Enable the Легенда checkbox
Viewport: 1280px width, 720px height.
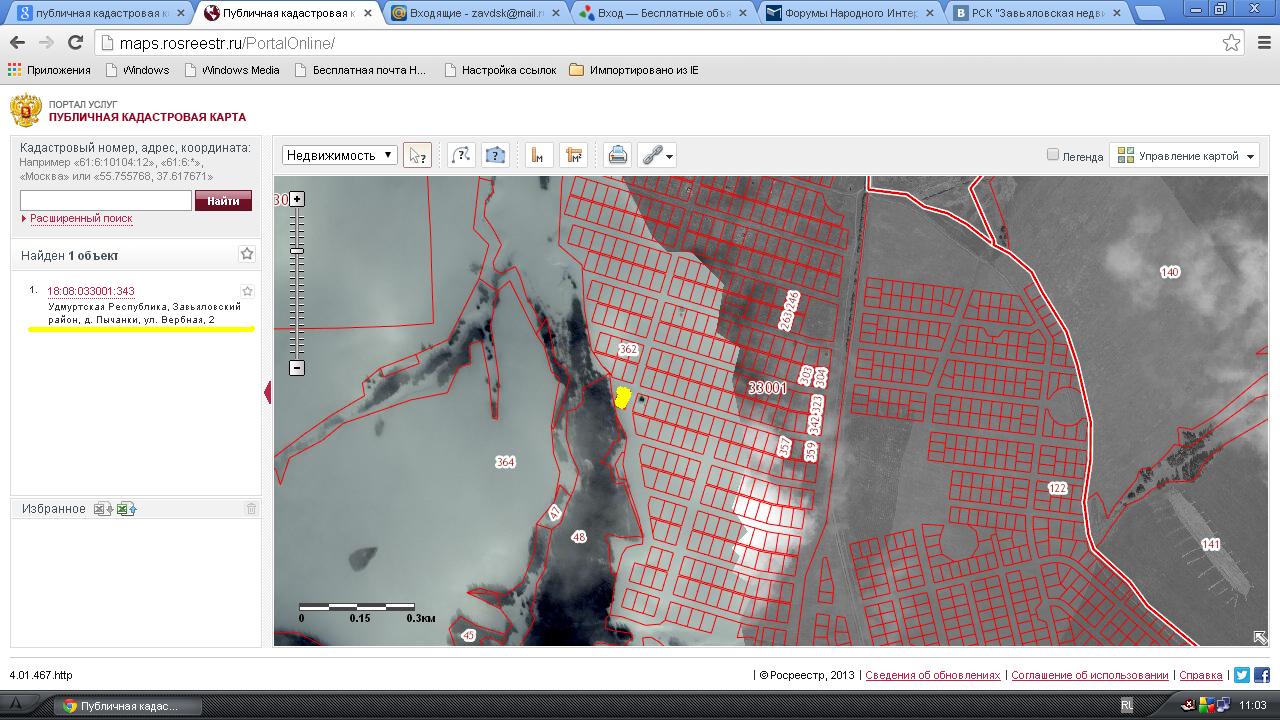[x=1052, y=155]
